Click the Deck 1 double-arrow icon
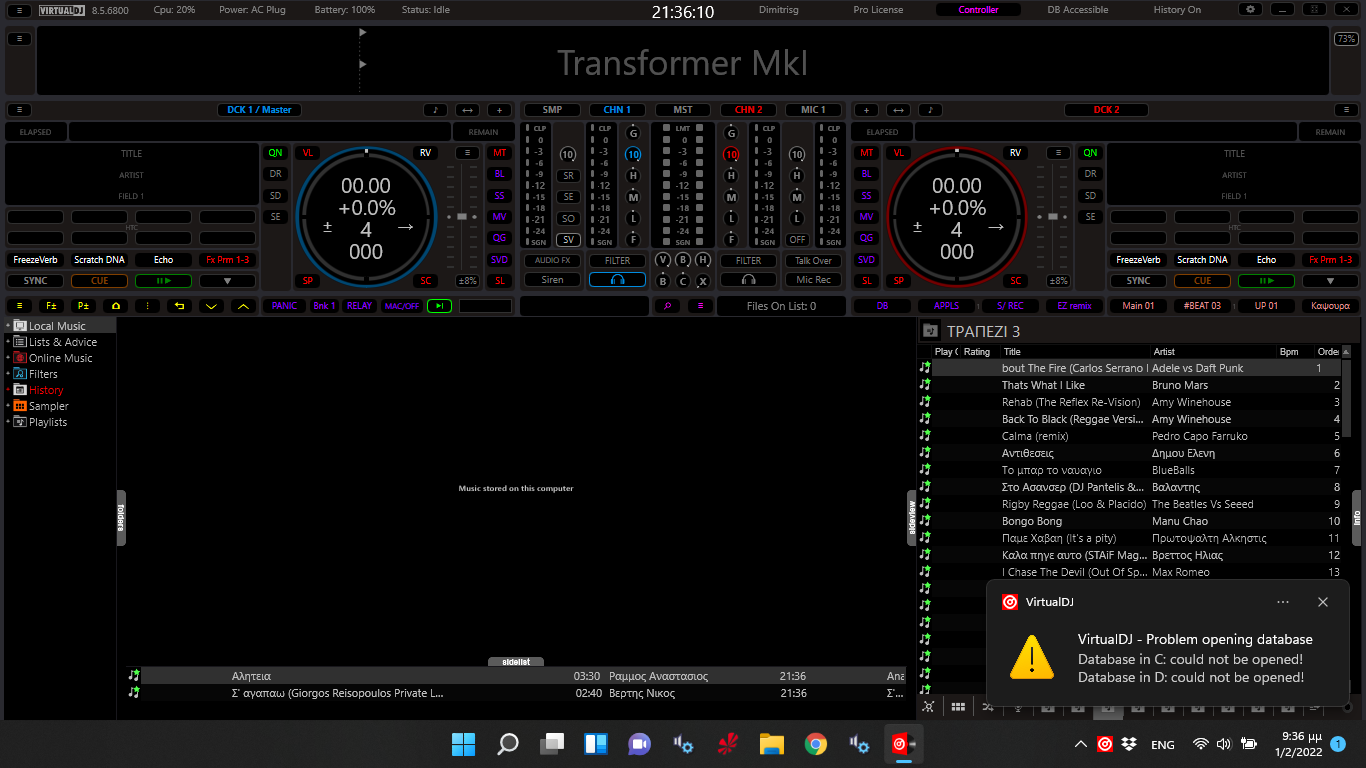 pyautogui.click(x=467, y=110)
